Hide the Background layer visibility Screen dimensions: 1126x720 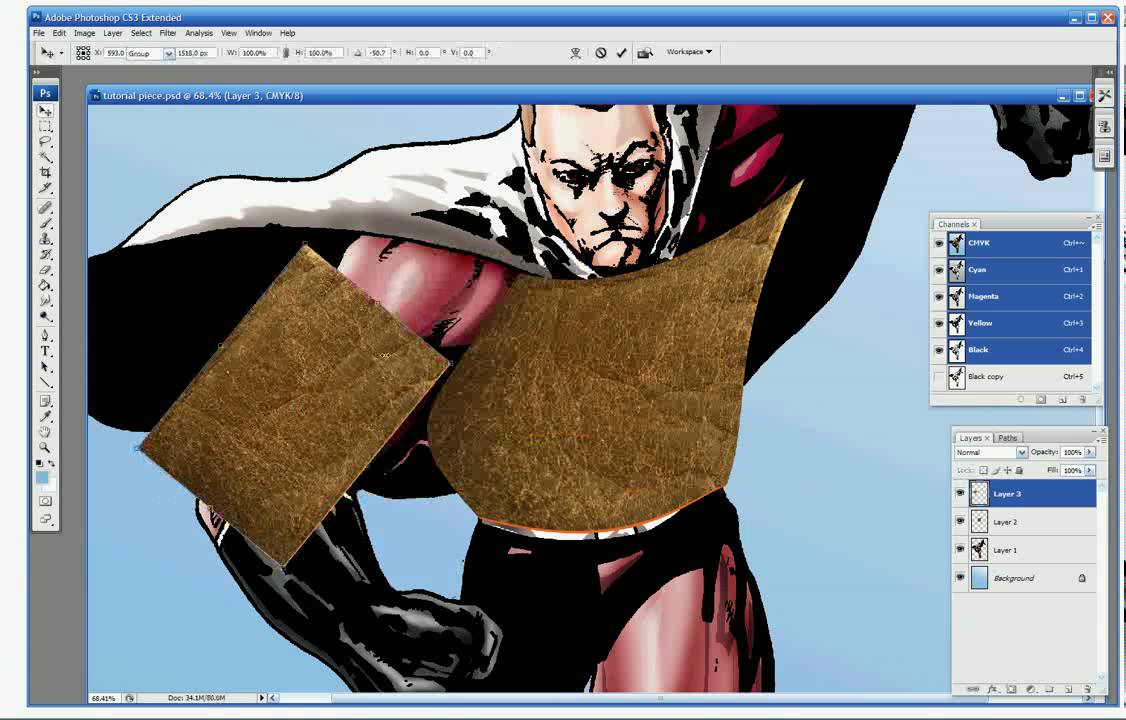[x=960, y=577]
